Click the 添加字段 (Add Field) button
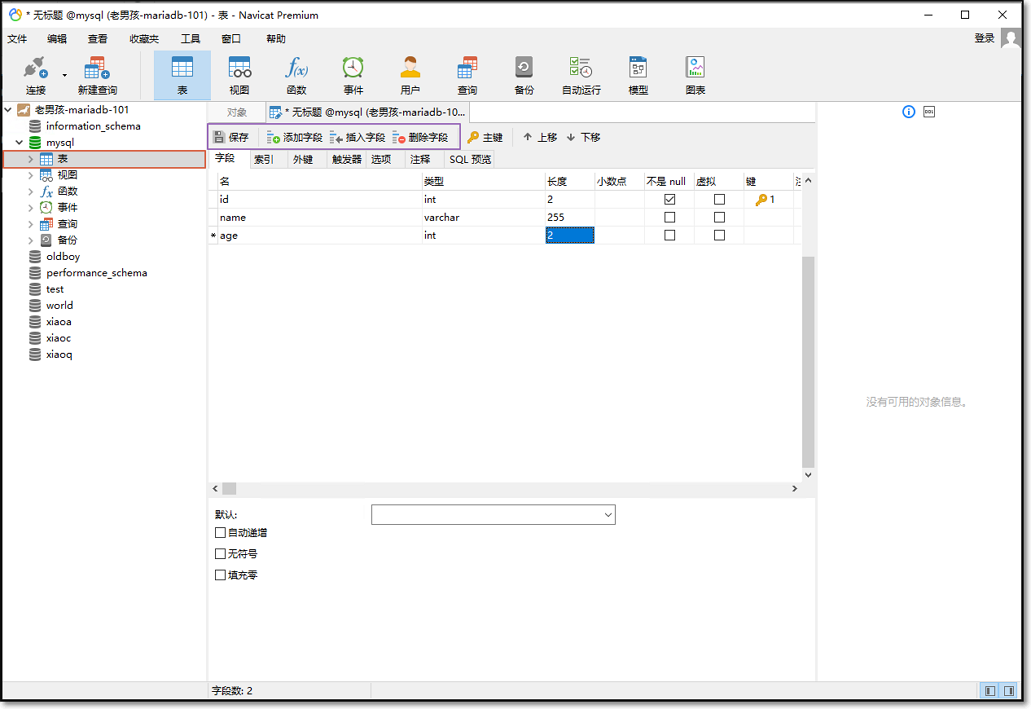 (295, 137)
